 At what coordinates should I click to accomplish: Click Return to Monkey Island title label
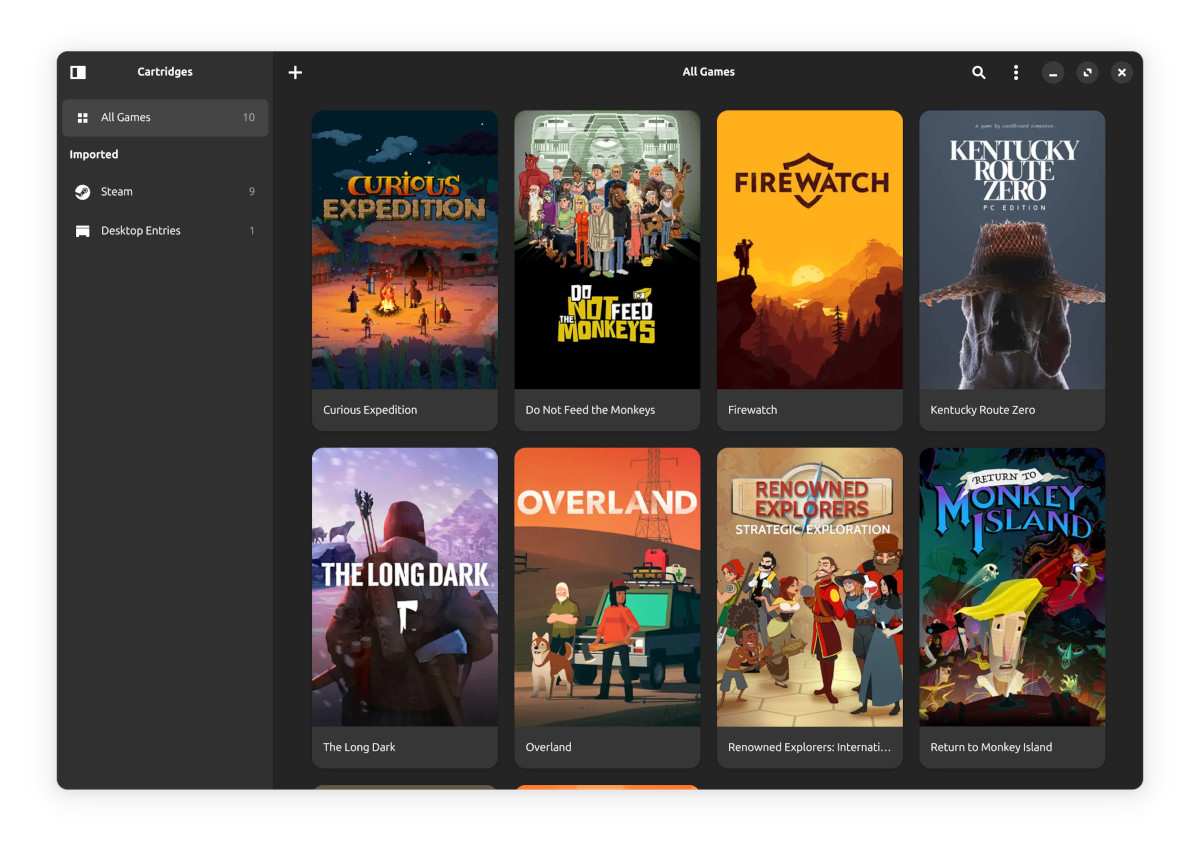[x=991, y=747]
